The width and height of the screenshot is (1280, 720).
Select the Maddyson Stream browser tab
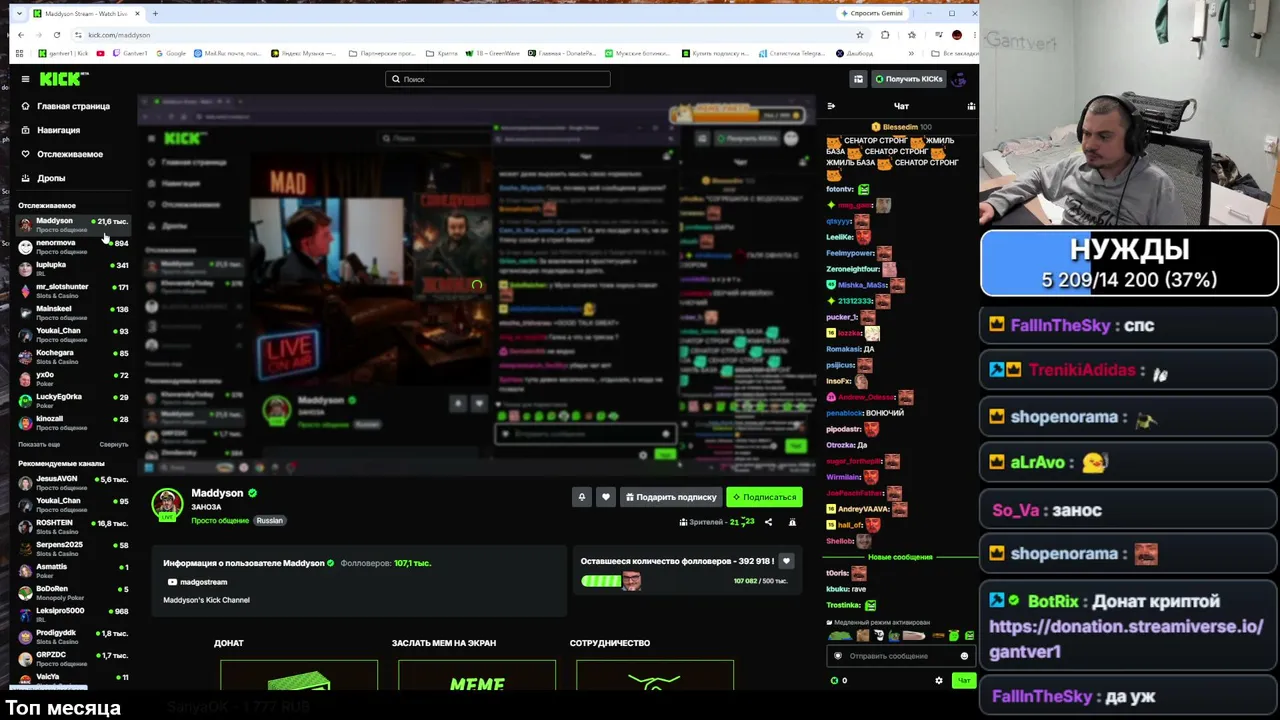point(85,14)
